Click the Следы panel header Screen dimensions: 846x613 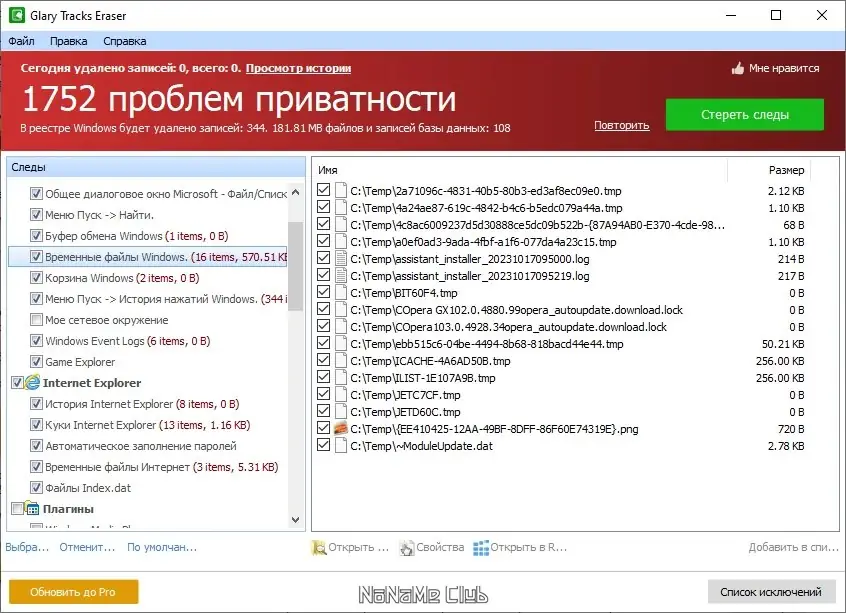click(156, 167)
